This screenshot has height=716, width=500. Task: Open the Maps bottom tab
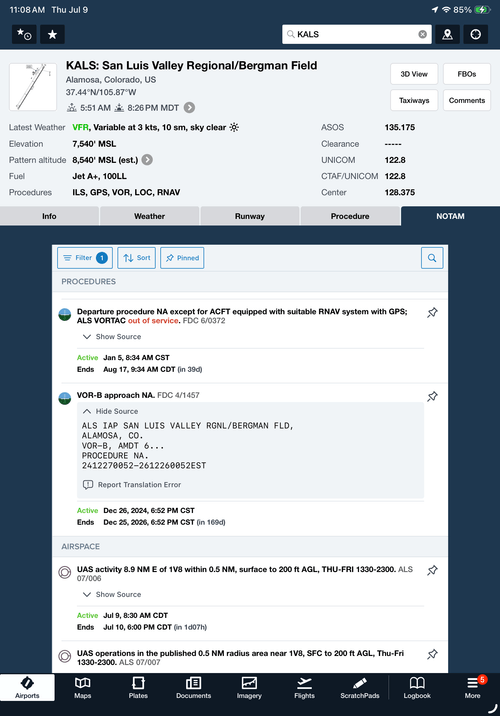[x=83, y=688]
